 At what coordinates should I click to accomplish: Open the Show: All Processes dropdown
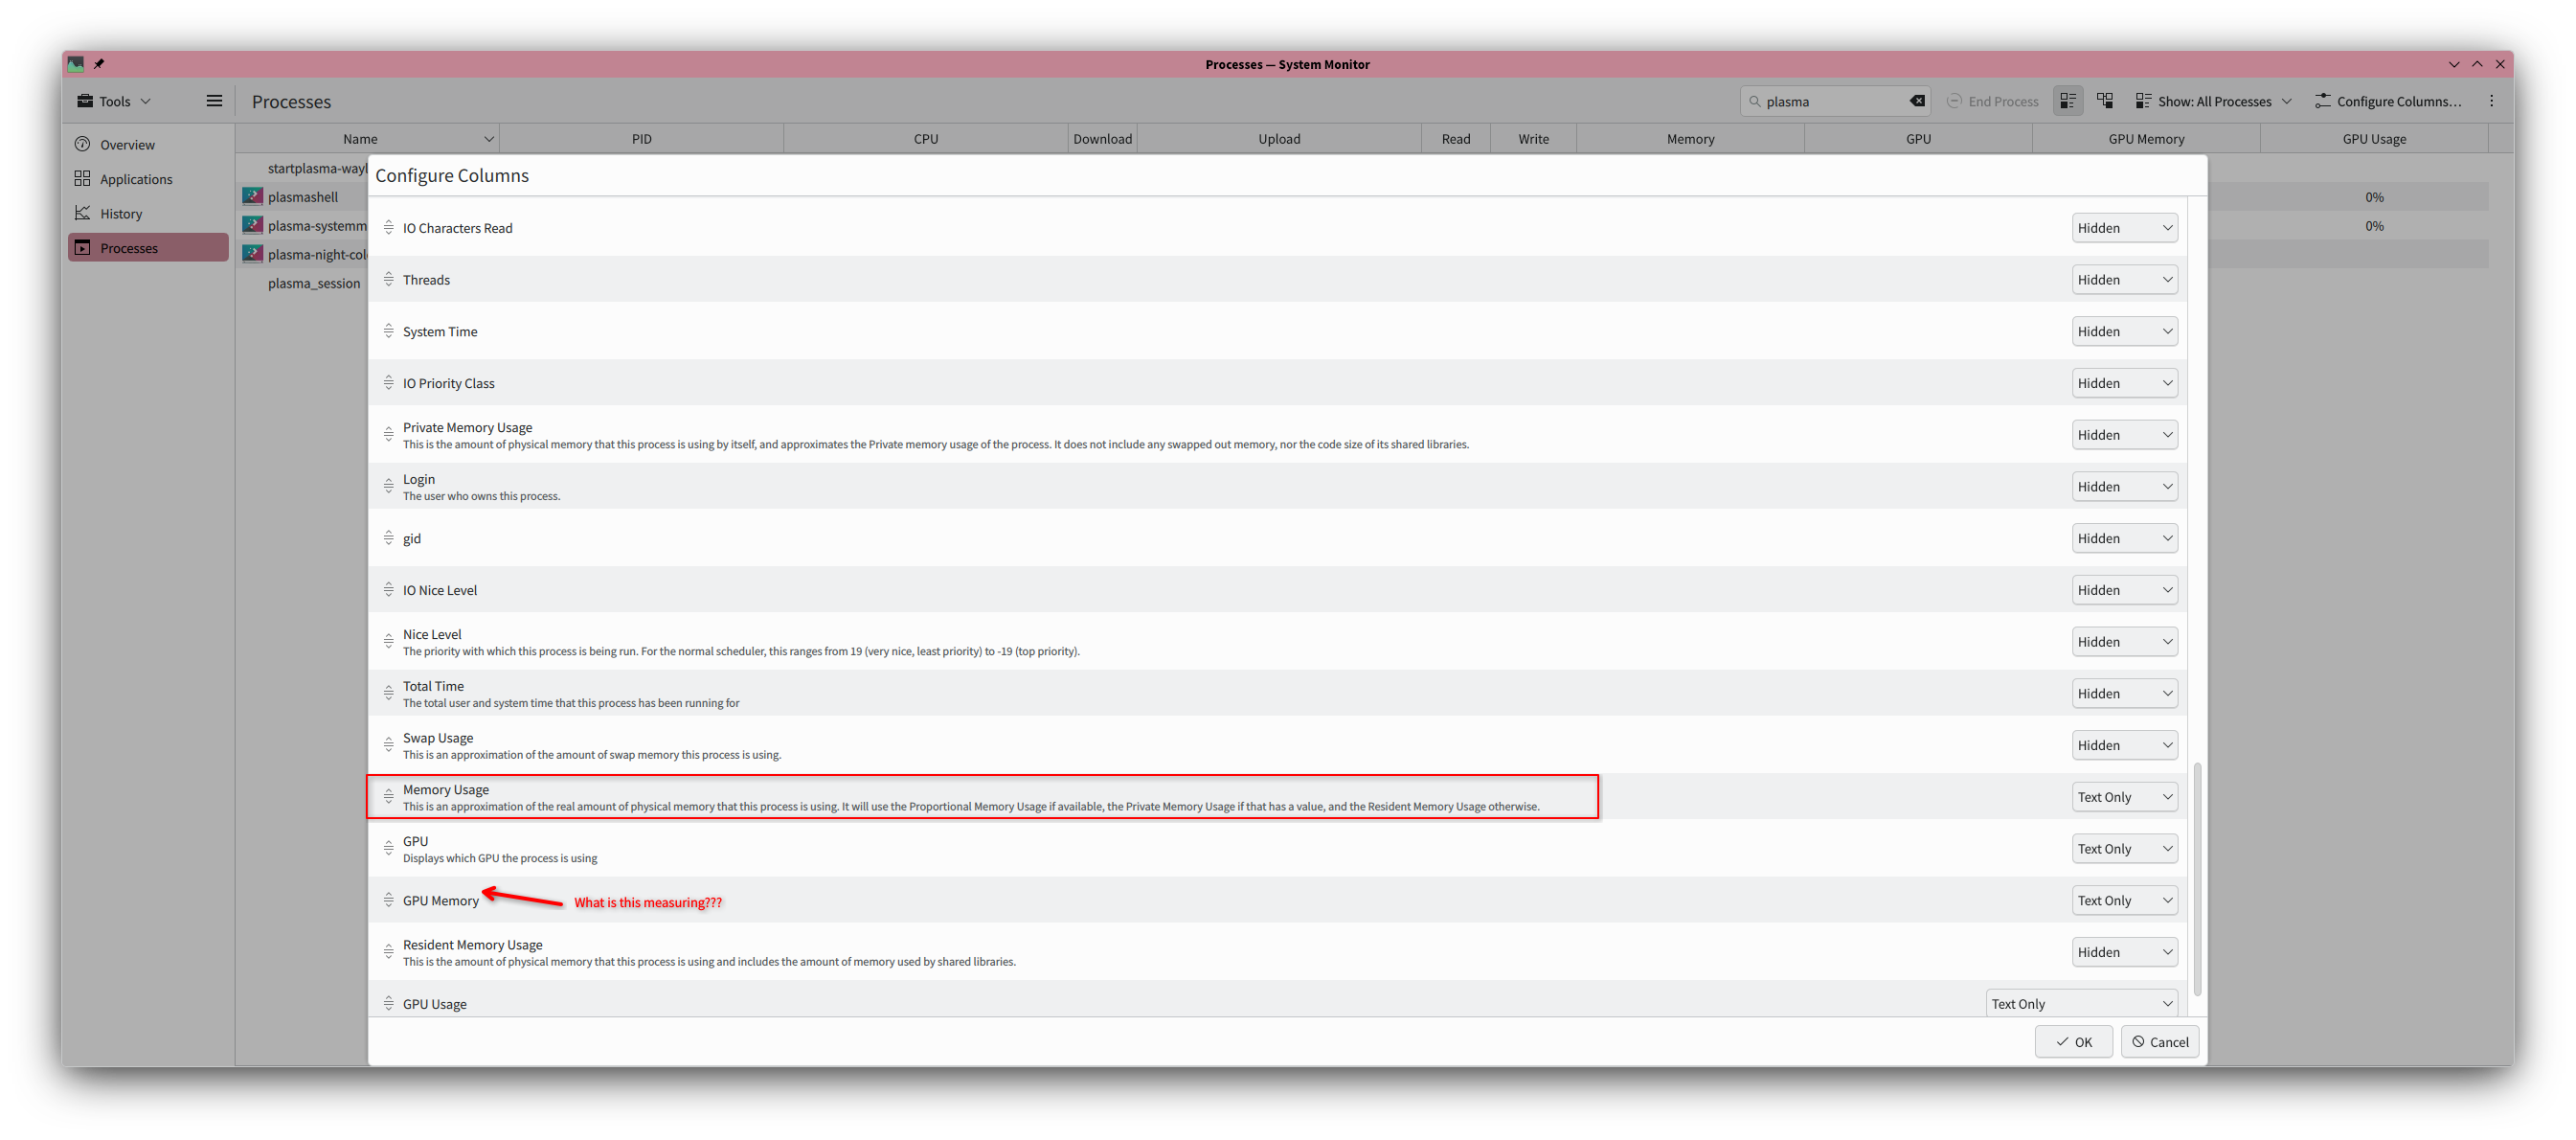pyautogui.click(x=2213, y=101)
